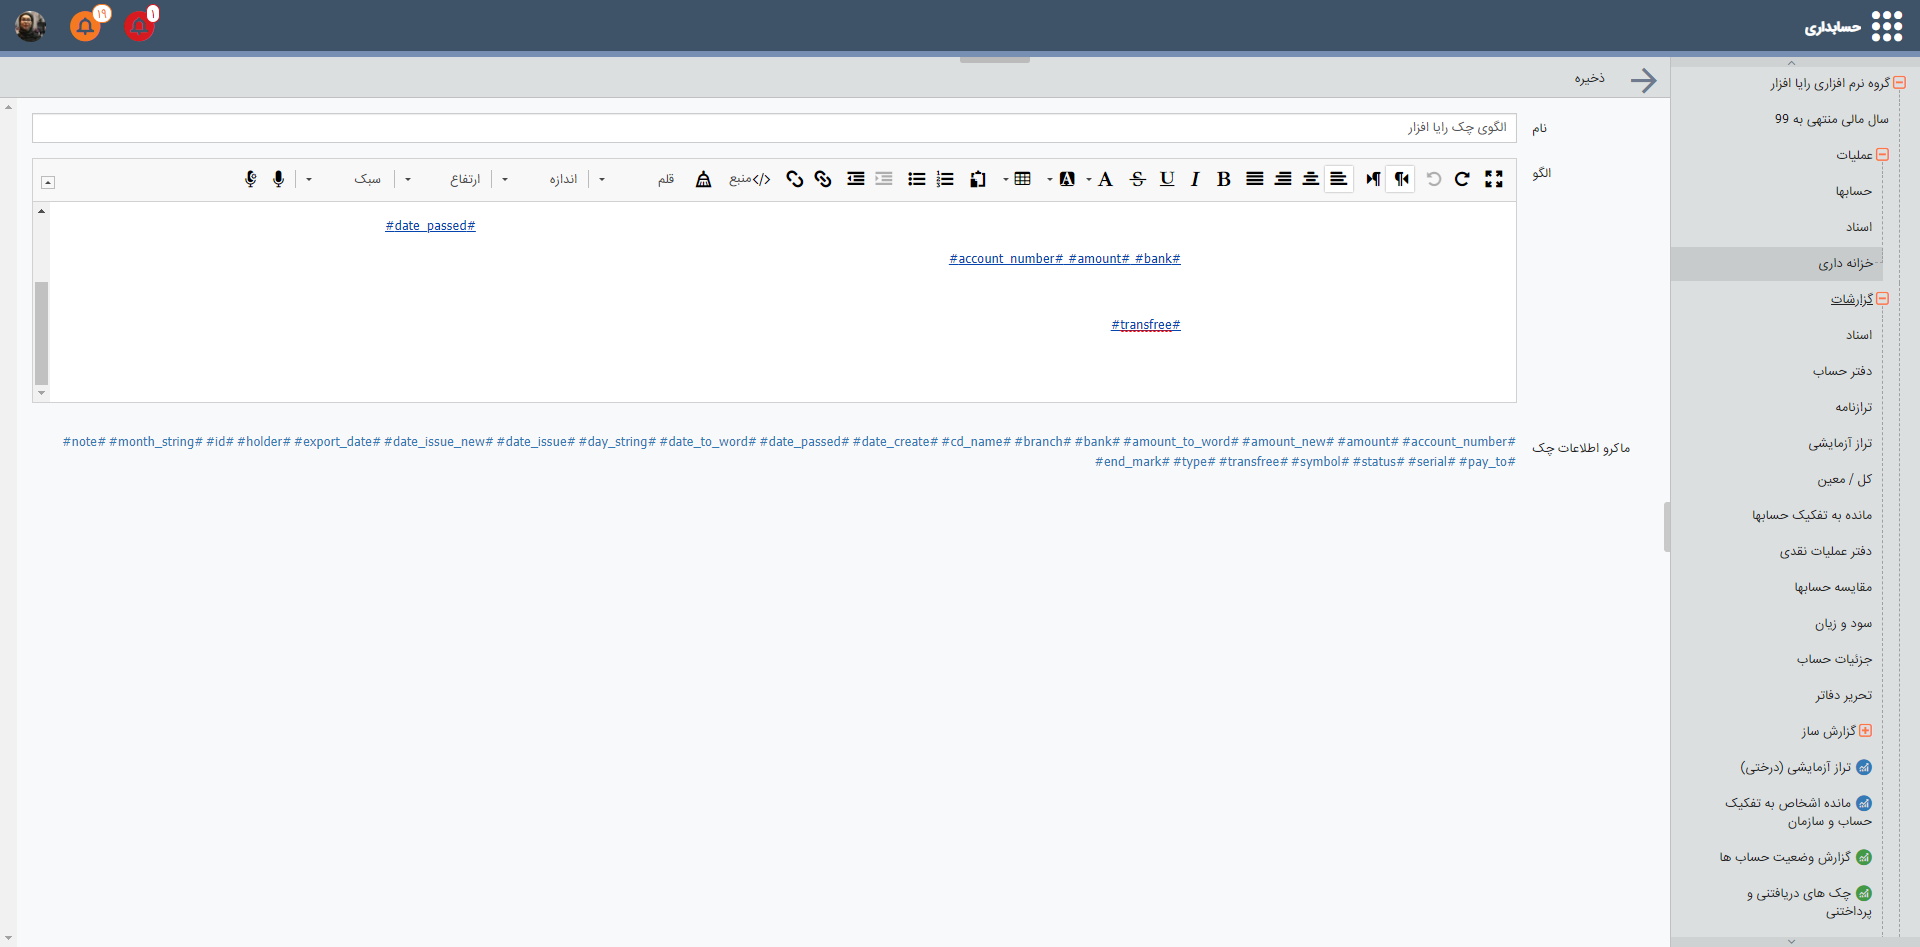
Task: Justify text in the editor
Action: coord(1255,179)
